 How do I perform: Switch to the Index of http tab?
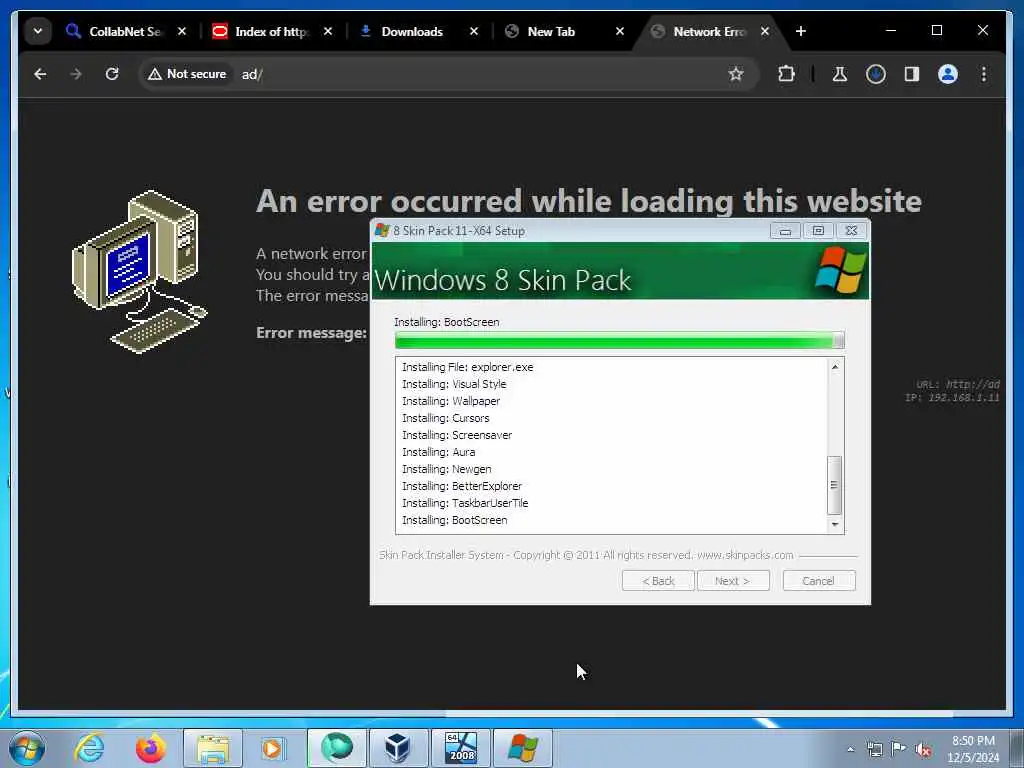[271, 31]
